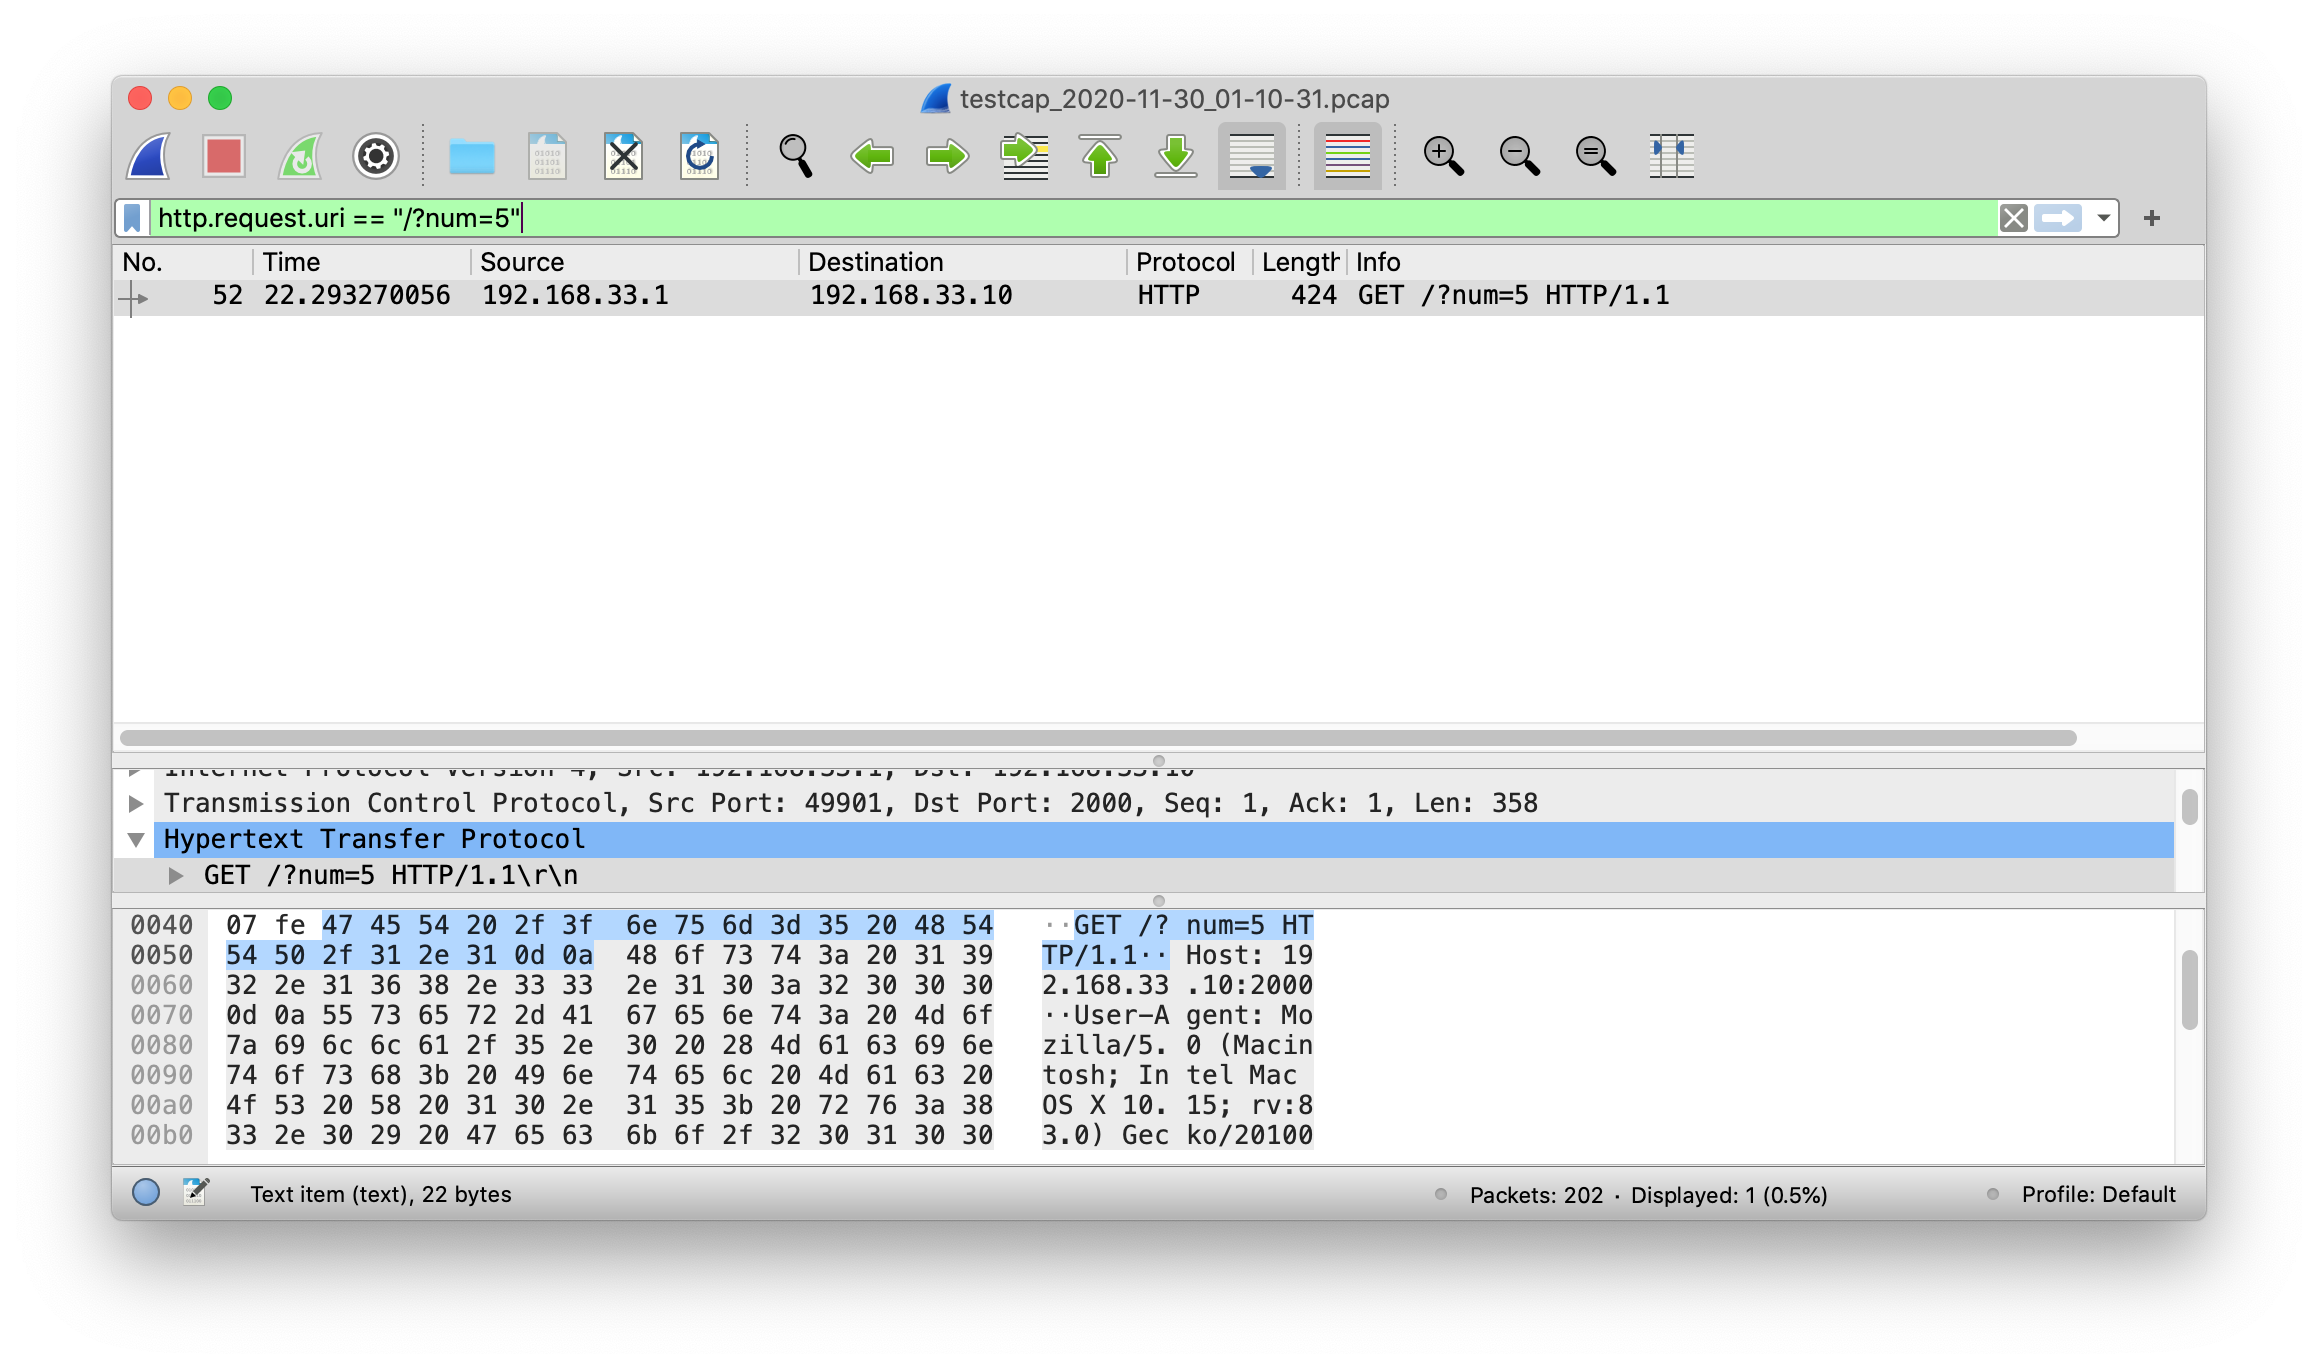
Task: Find a packet using the magnifier icon
Action: [x=795, y=156]
